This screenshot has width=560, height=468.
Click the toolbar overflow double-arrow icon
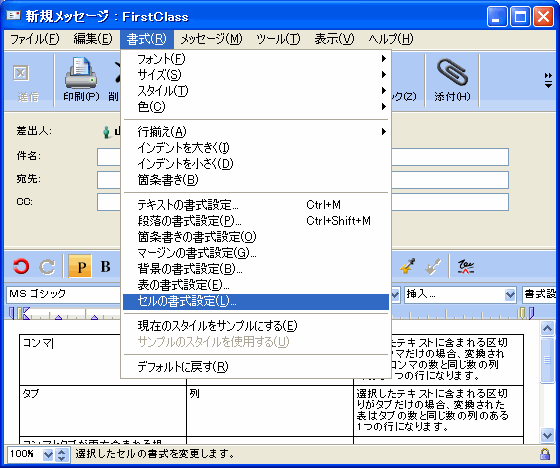tap(548, 80)
